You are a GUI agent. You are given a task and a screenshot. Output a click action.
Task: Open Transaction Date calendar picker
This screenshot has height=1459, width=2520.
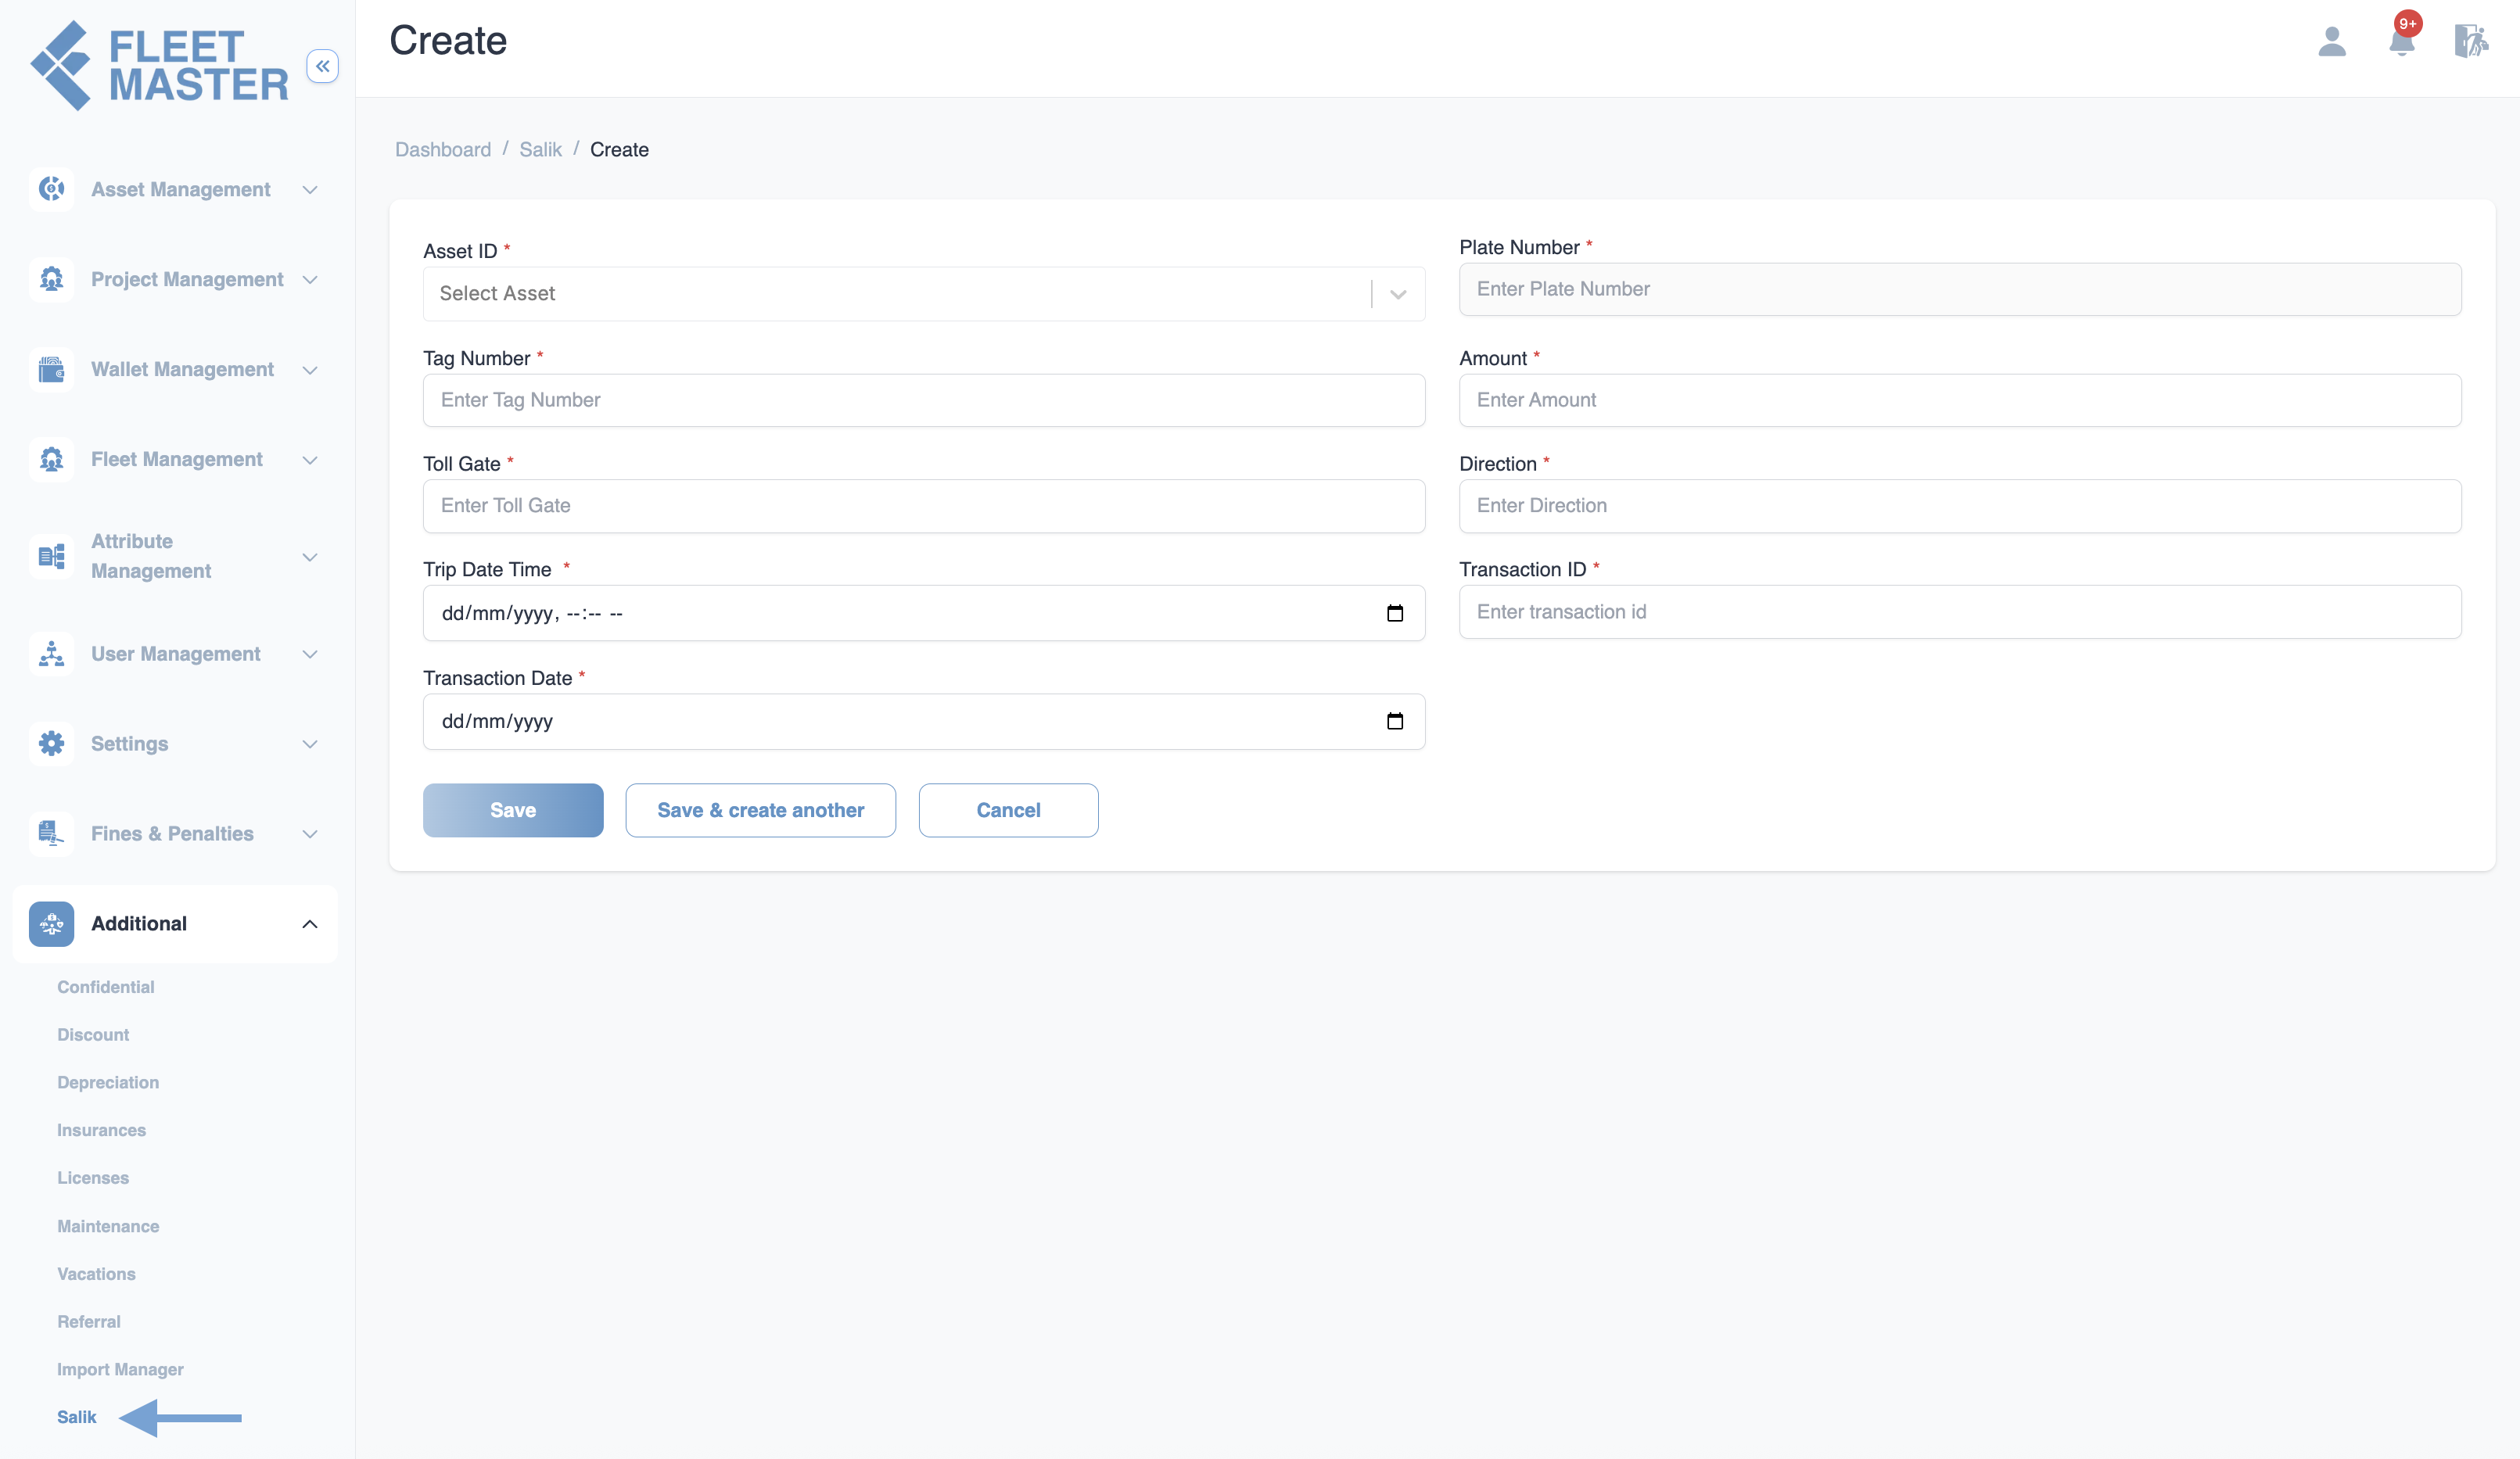[x=1395, y=721]
